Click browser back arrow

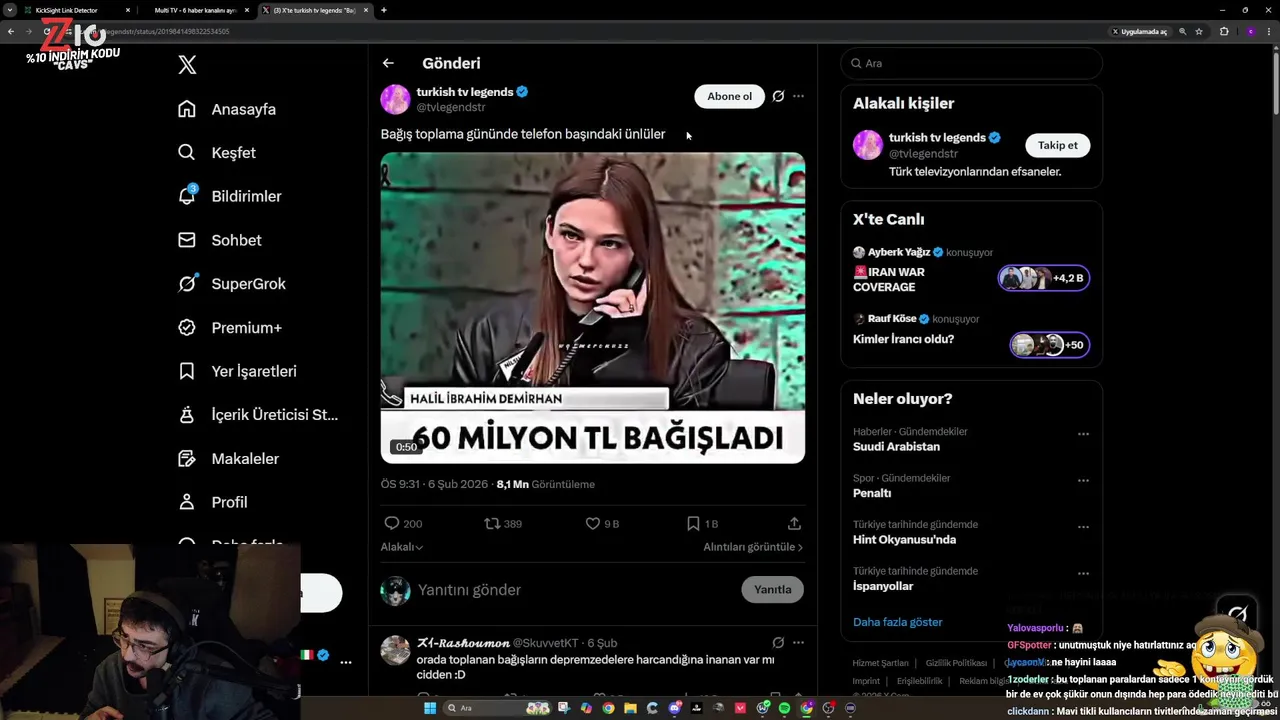[x=10, y=31]
